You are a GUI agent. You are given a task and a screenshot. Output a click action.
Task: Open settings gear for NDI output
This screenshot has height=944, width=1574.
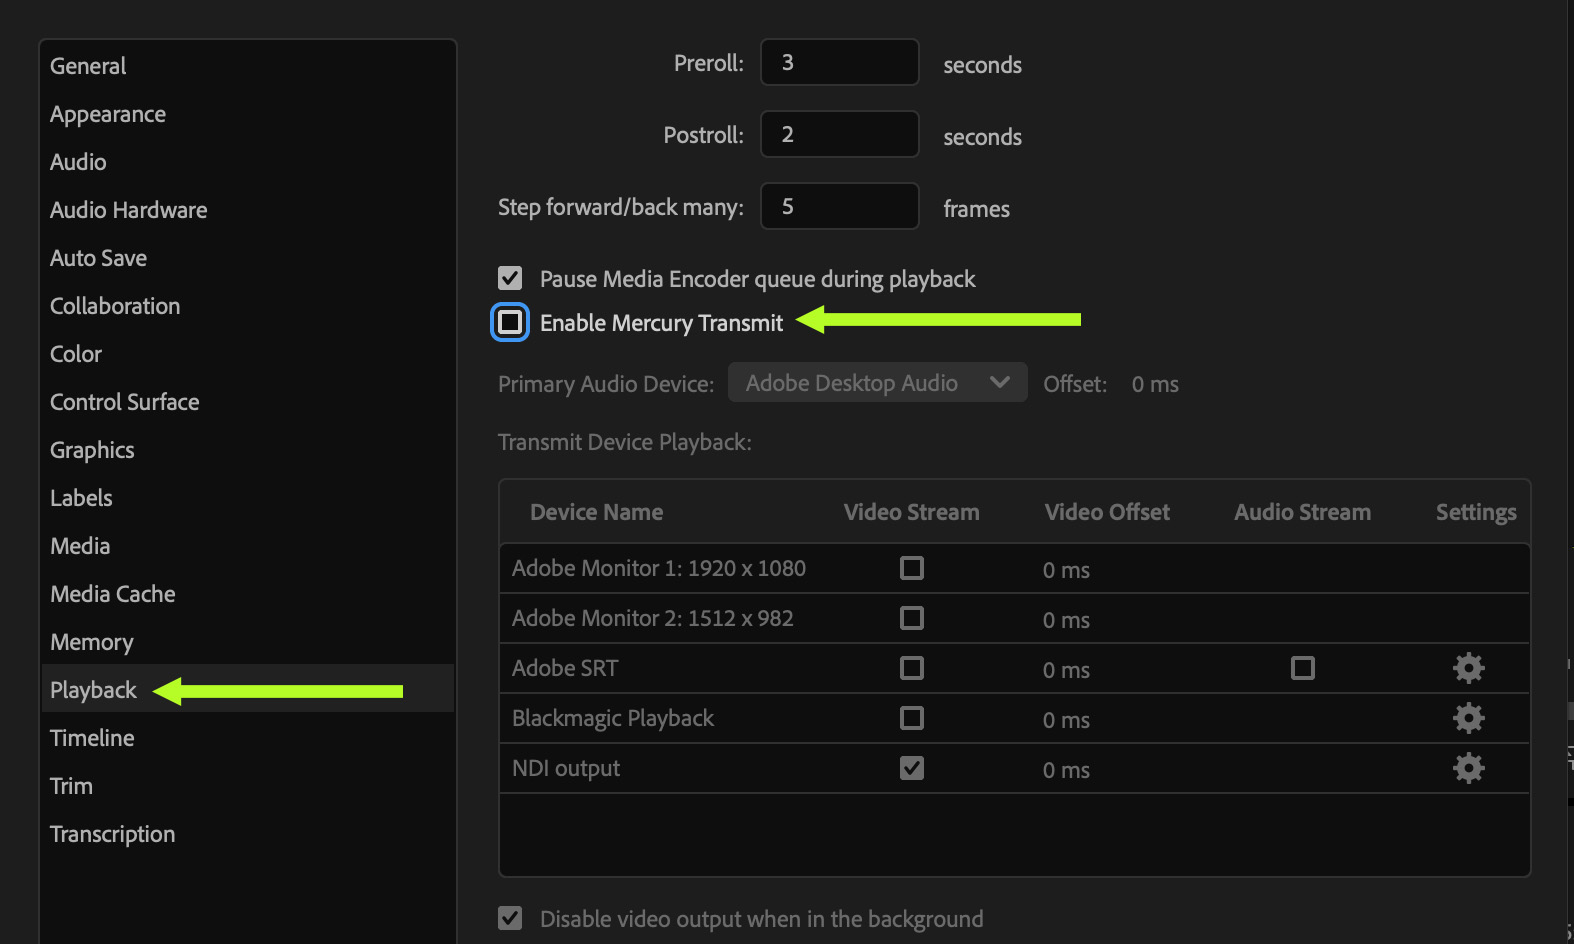(x=1468, y=768)
